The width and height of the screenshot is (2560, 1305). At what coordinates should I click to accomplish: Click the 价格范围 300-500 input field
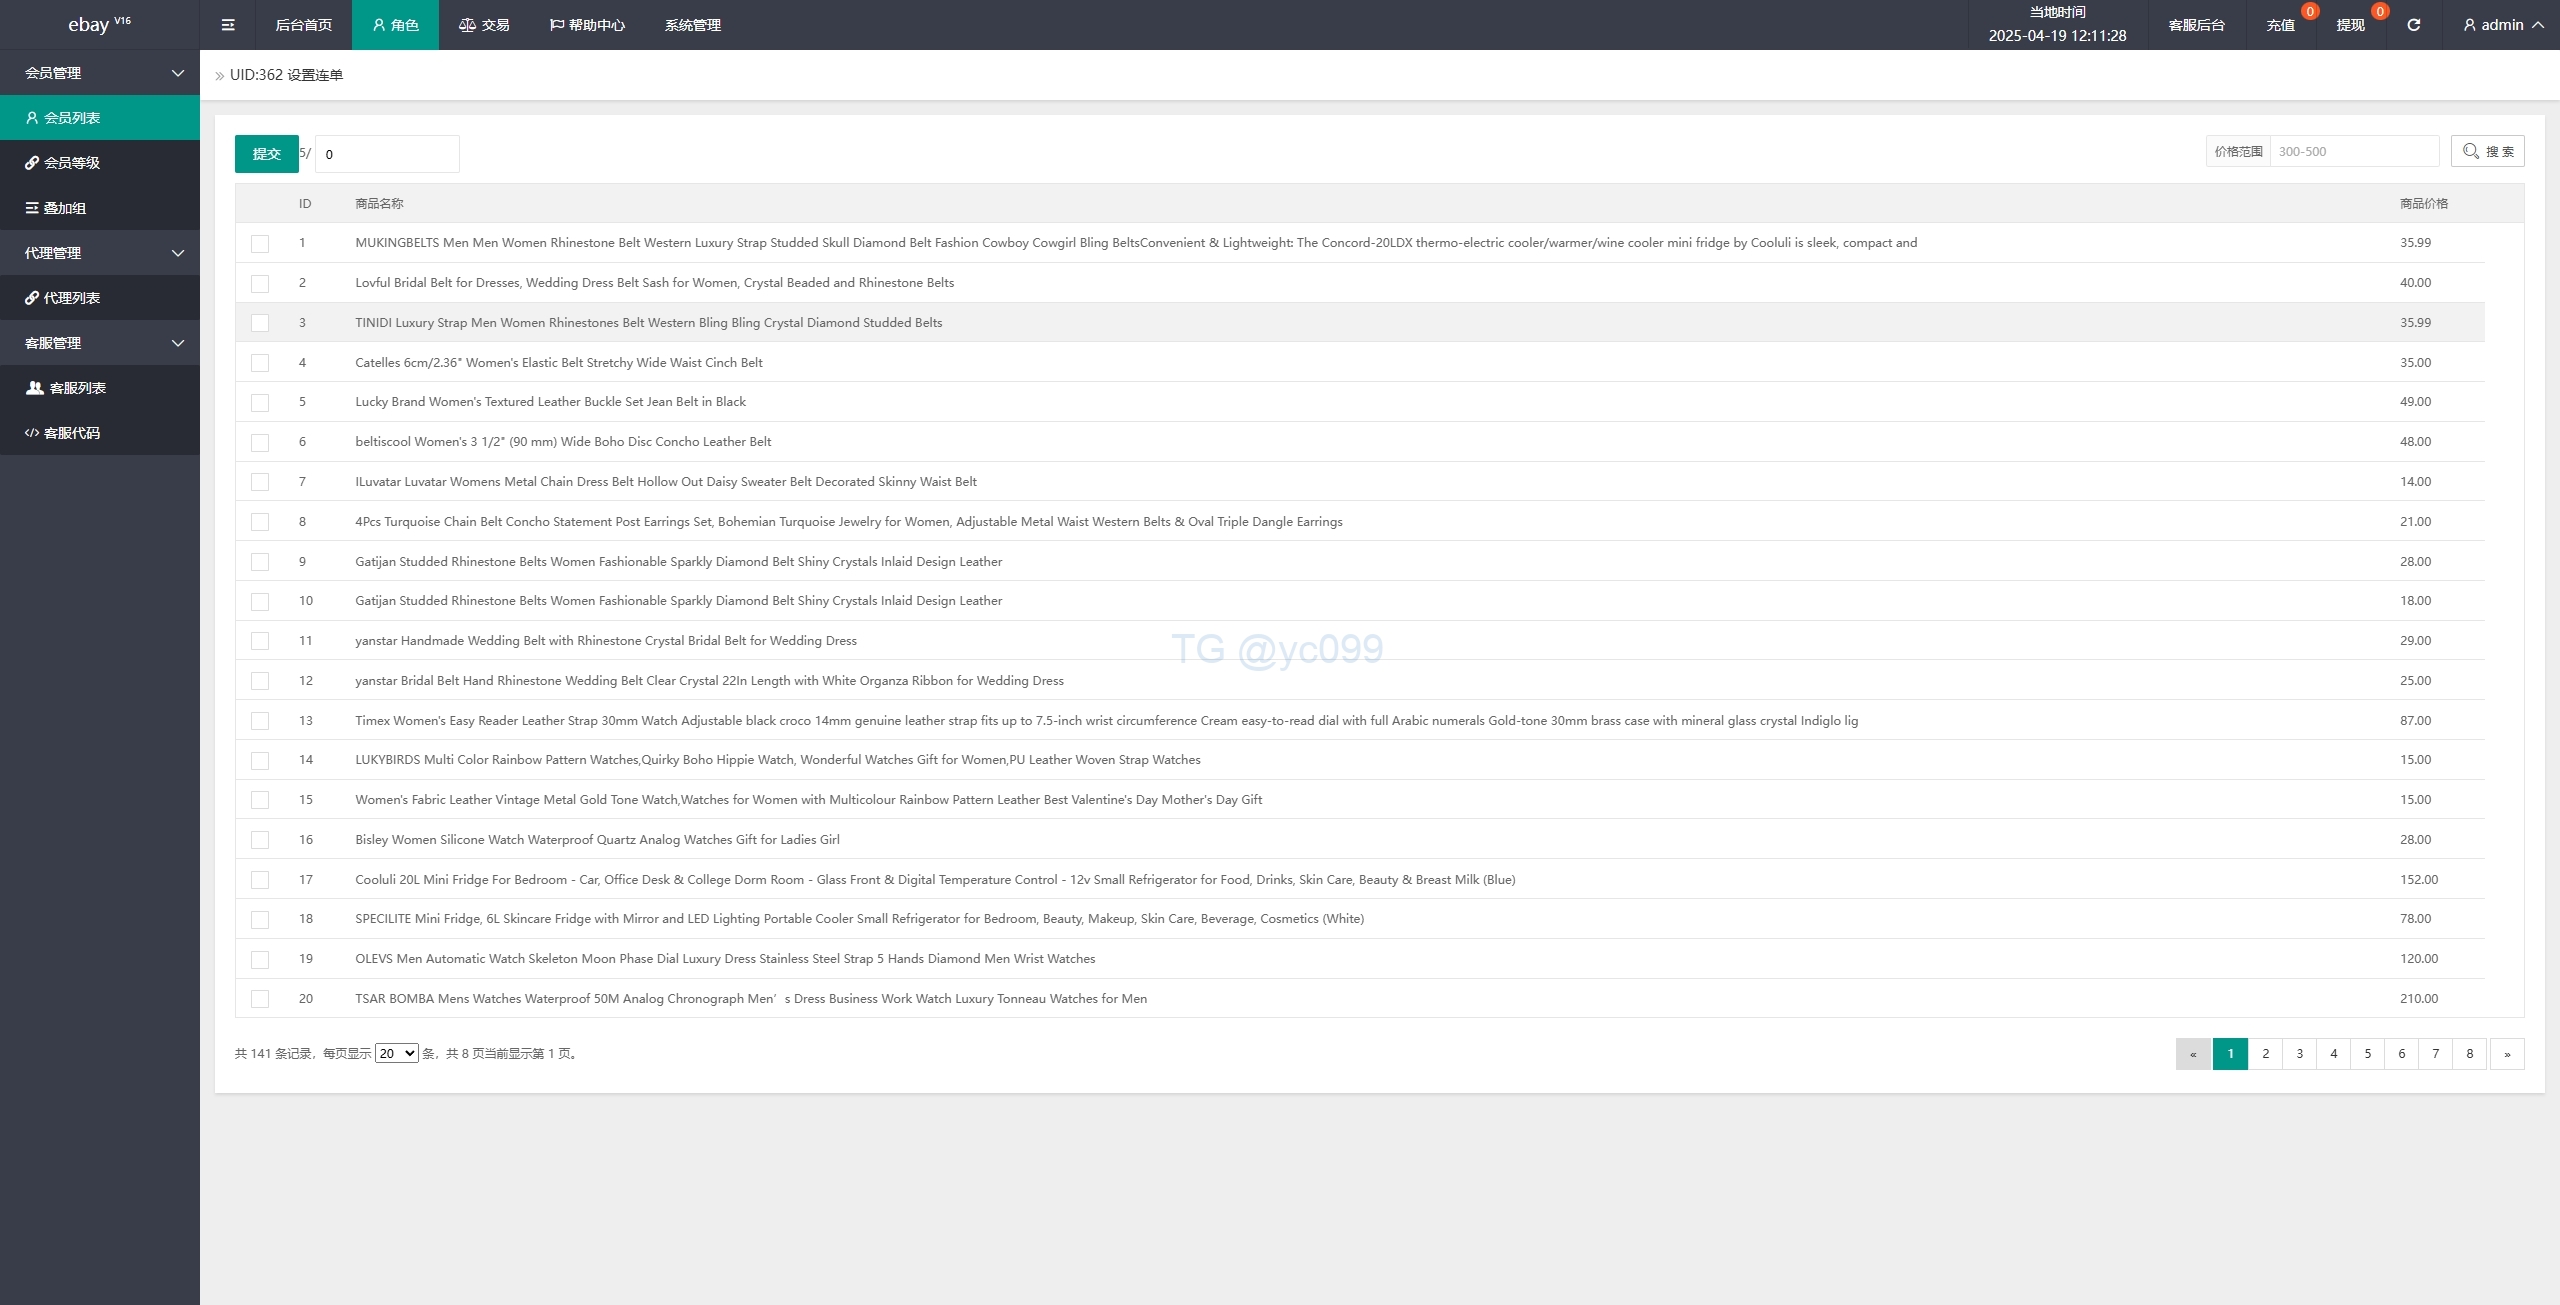pos(2353,152)
